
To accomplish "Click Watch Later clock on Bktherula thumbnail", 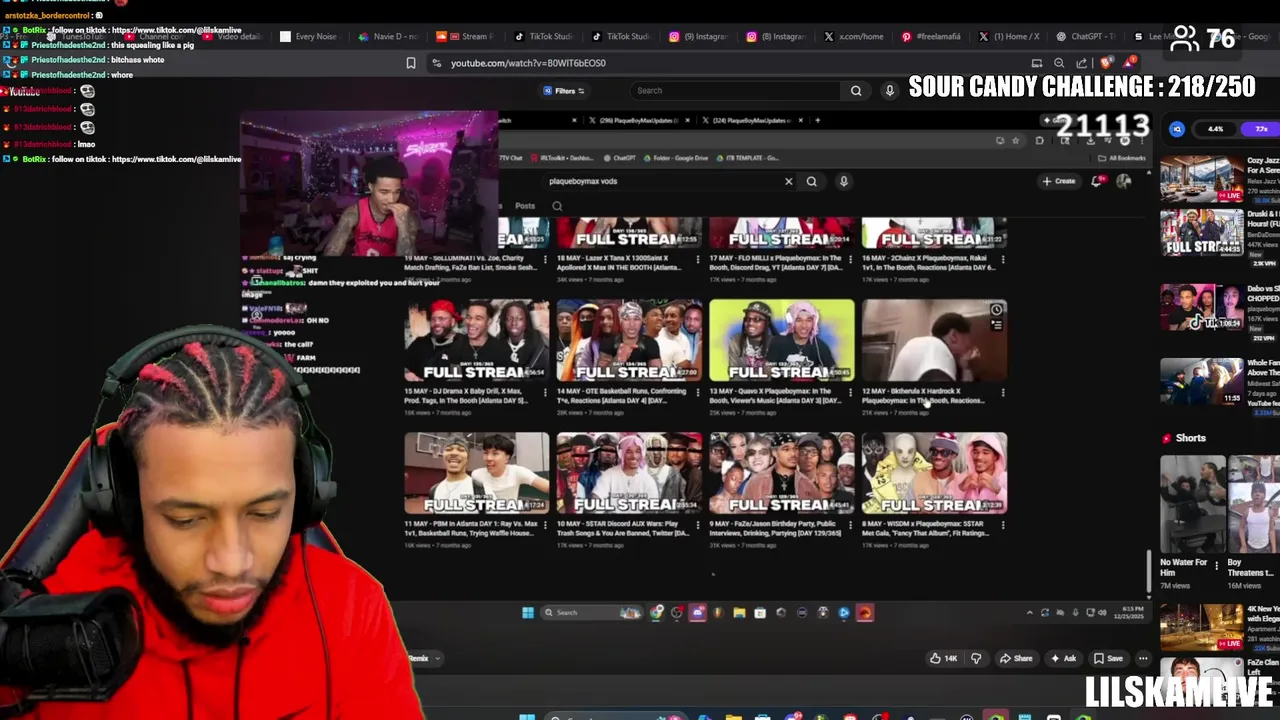I will click(996, 310).
